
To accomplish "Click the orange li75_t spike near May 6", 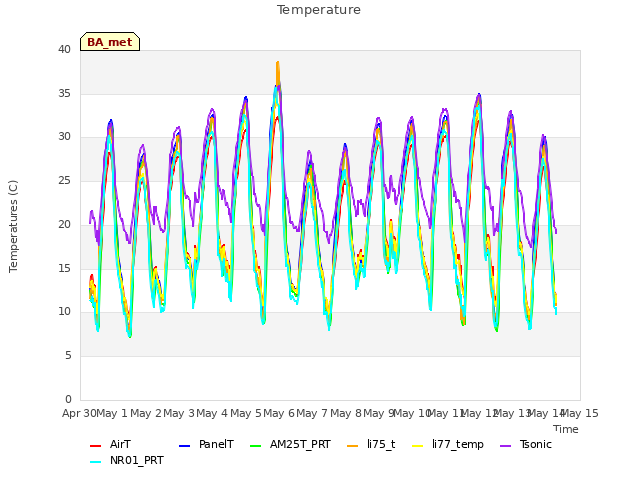I will point(278,71).
